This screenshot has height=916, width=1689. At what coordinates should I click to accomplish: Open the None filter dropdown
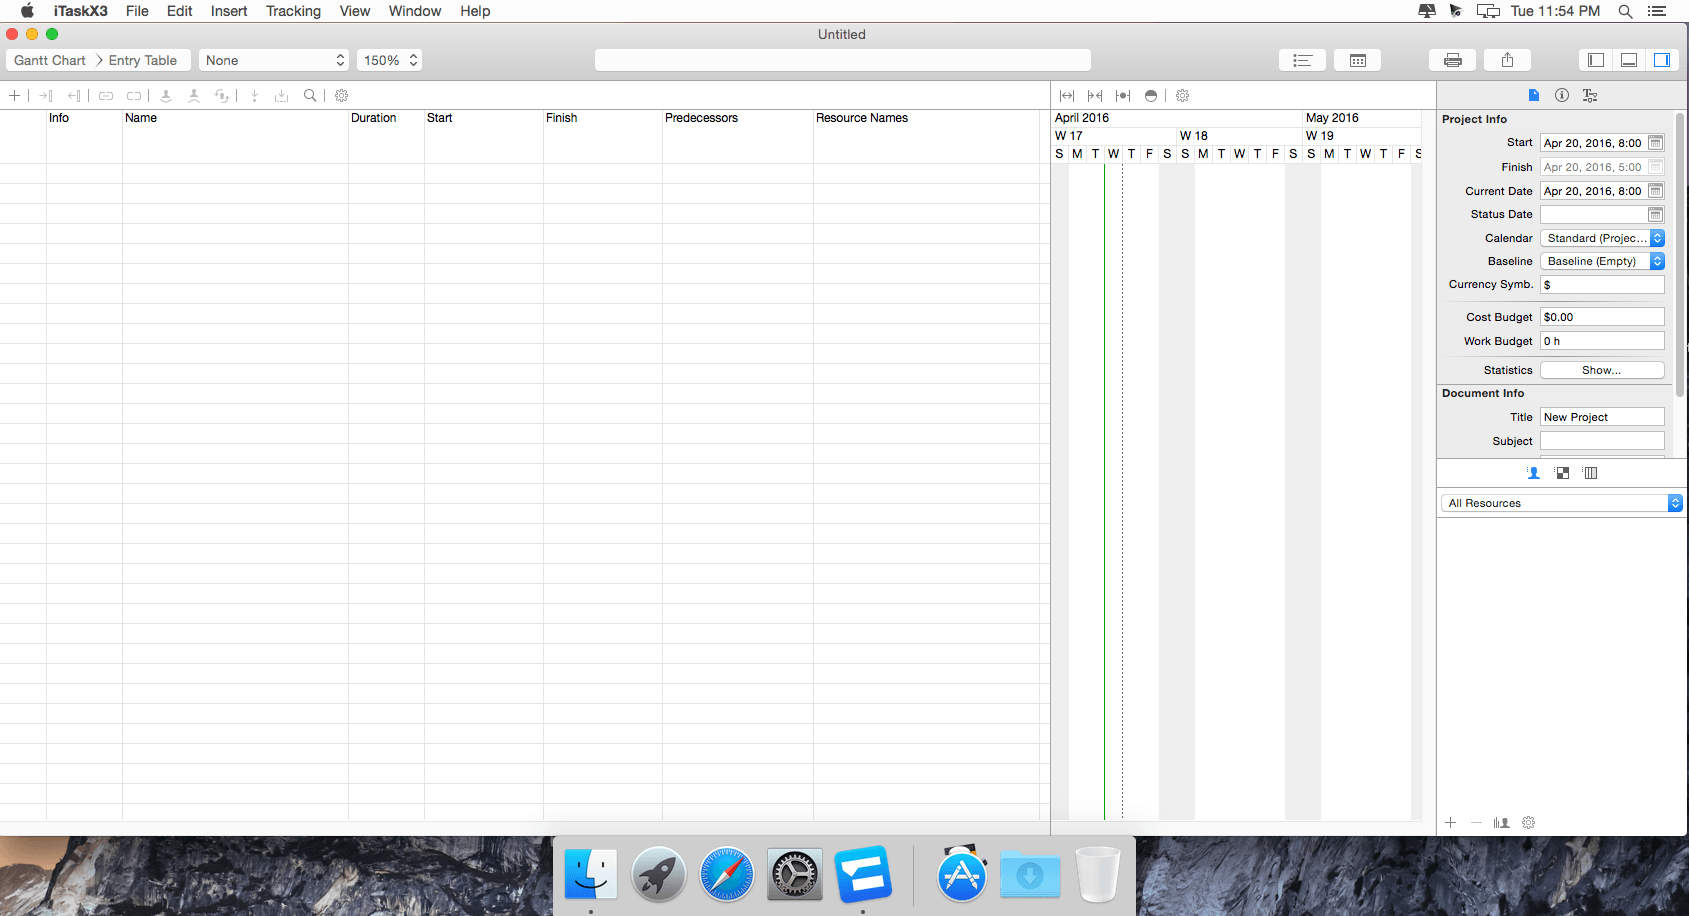(274, 60)
